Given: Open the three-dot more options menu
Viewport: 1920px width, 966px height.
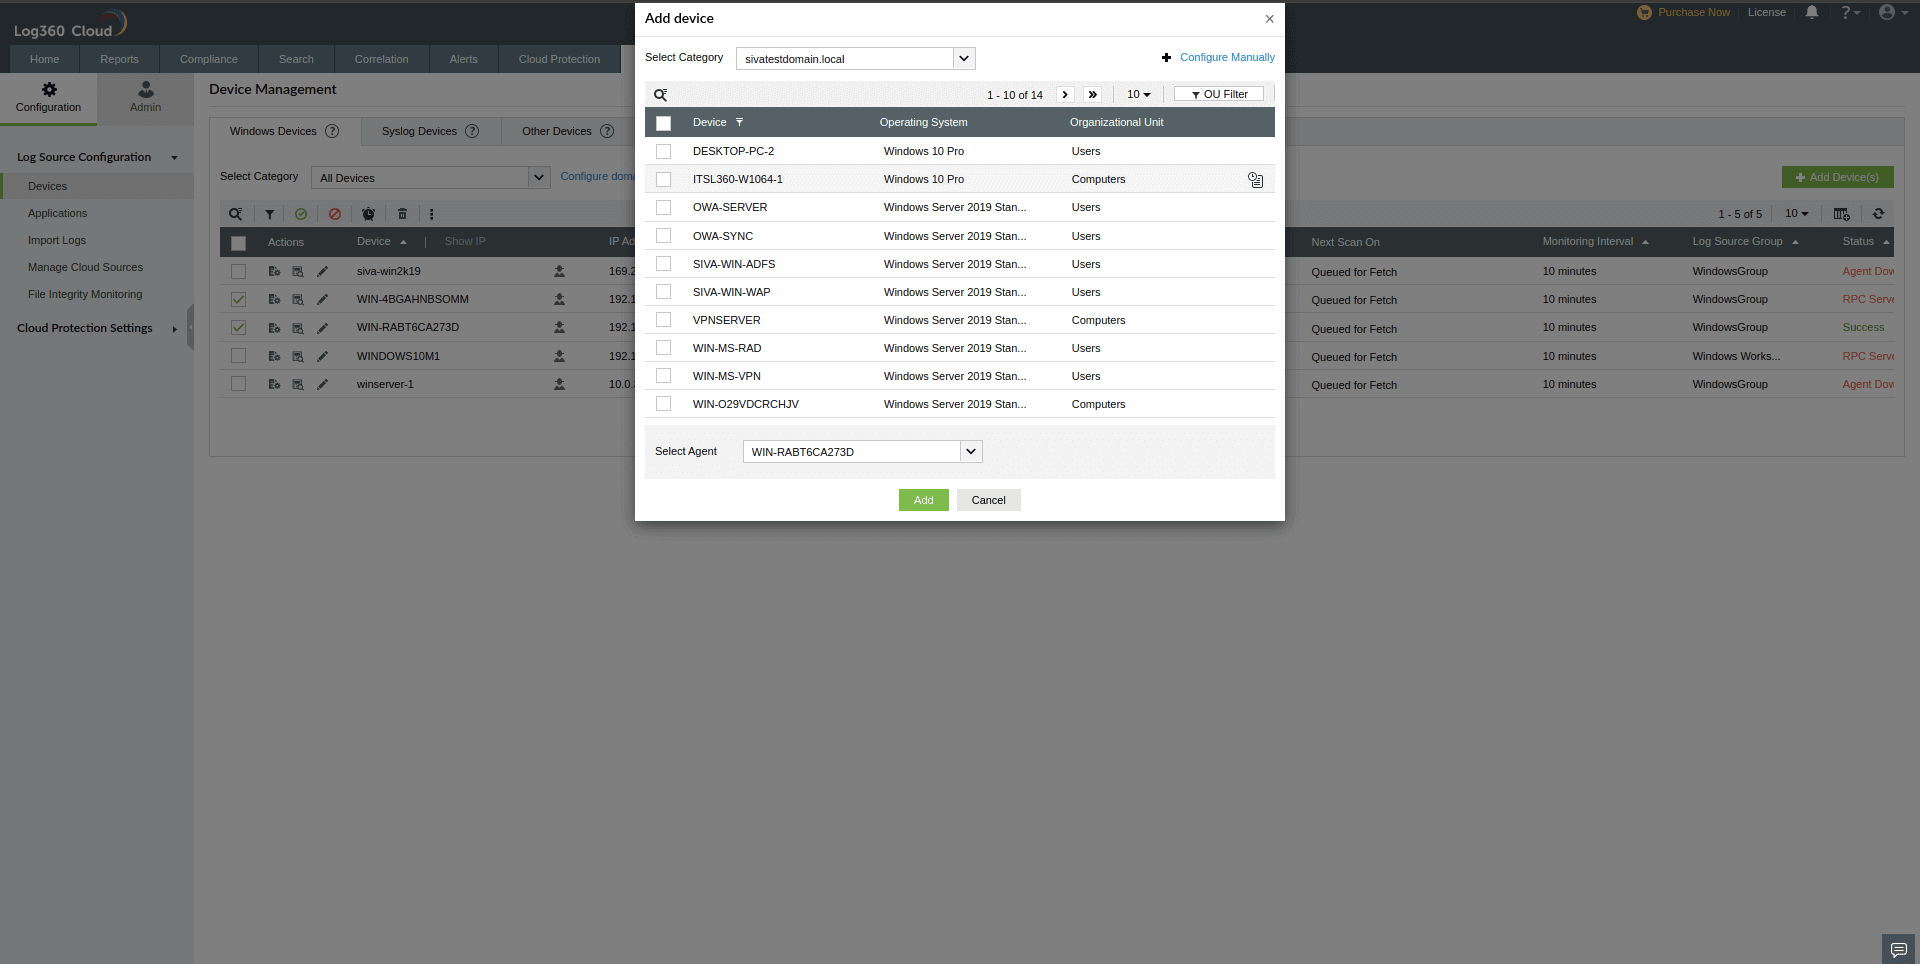Looking at the screenshot, I should (432, 214).
